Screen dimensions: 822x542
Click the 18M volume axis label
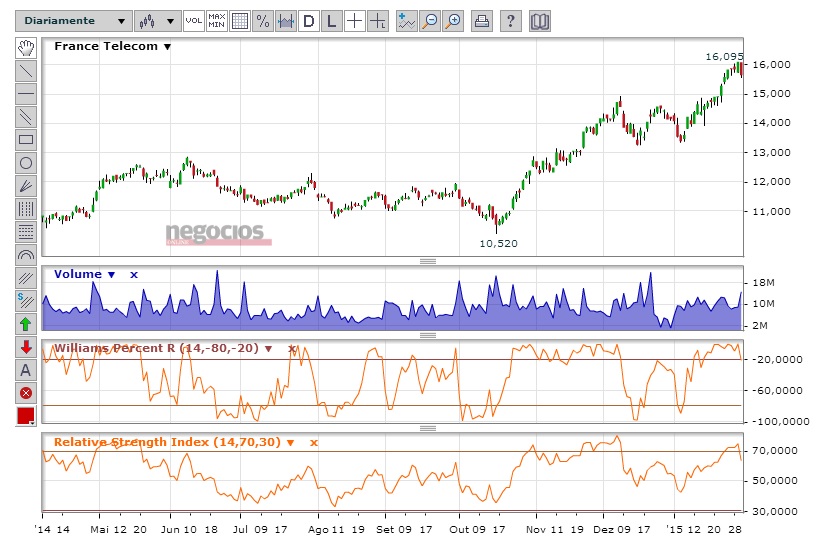pos(763,283)
